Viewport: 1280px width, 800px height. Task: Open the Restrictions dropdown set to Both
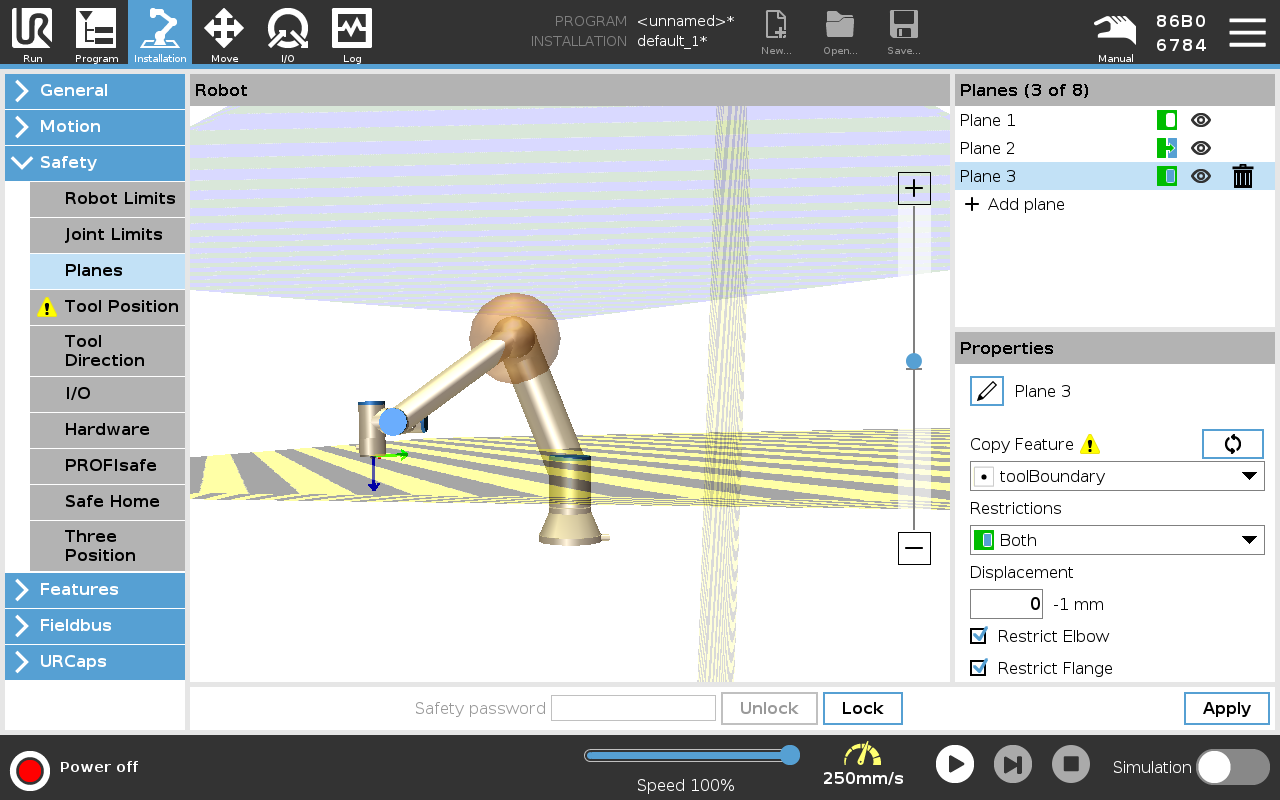tap(1116, 540)
